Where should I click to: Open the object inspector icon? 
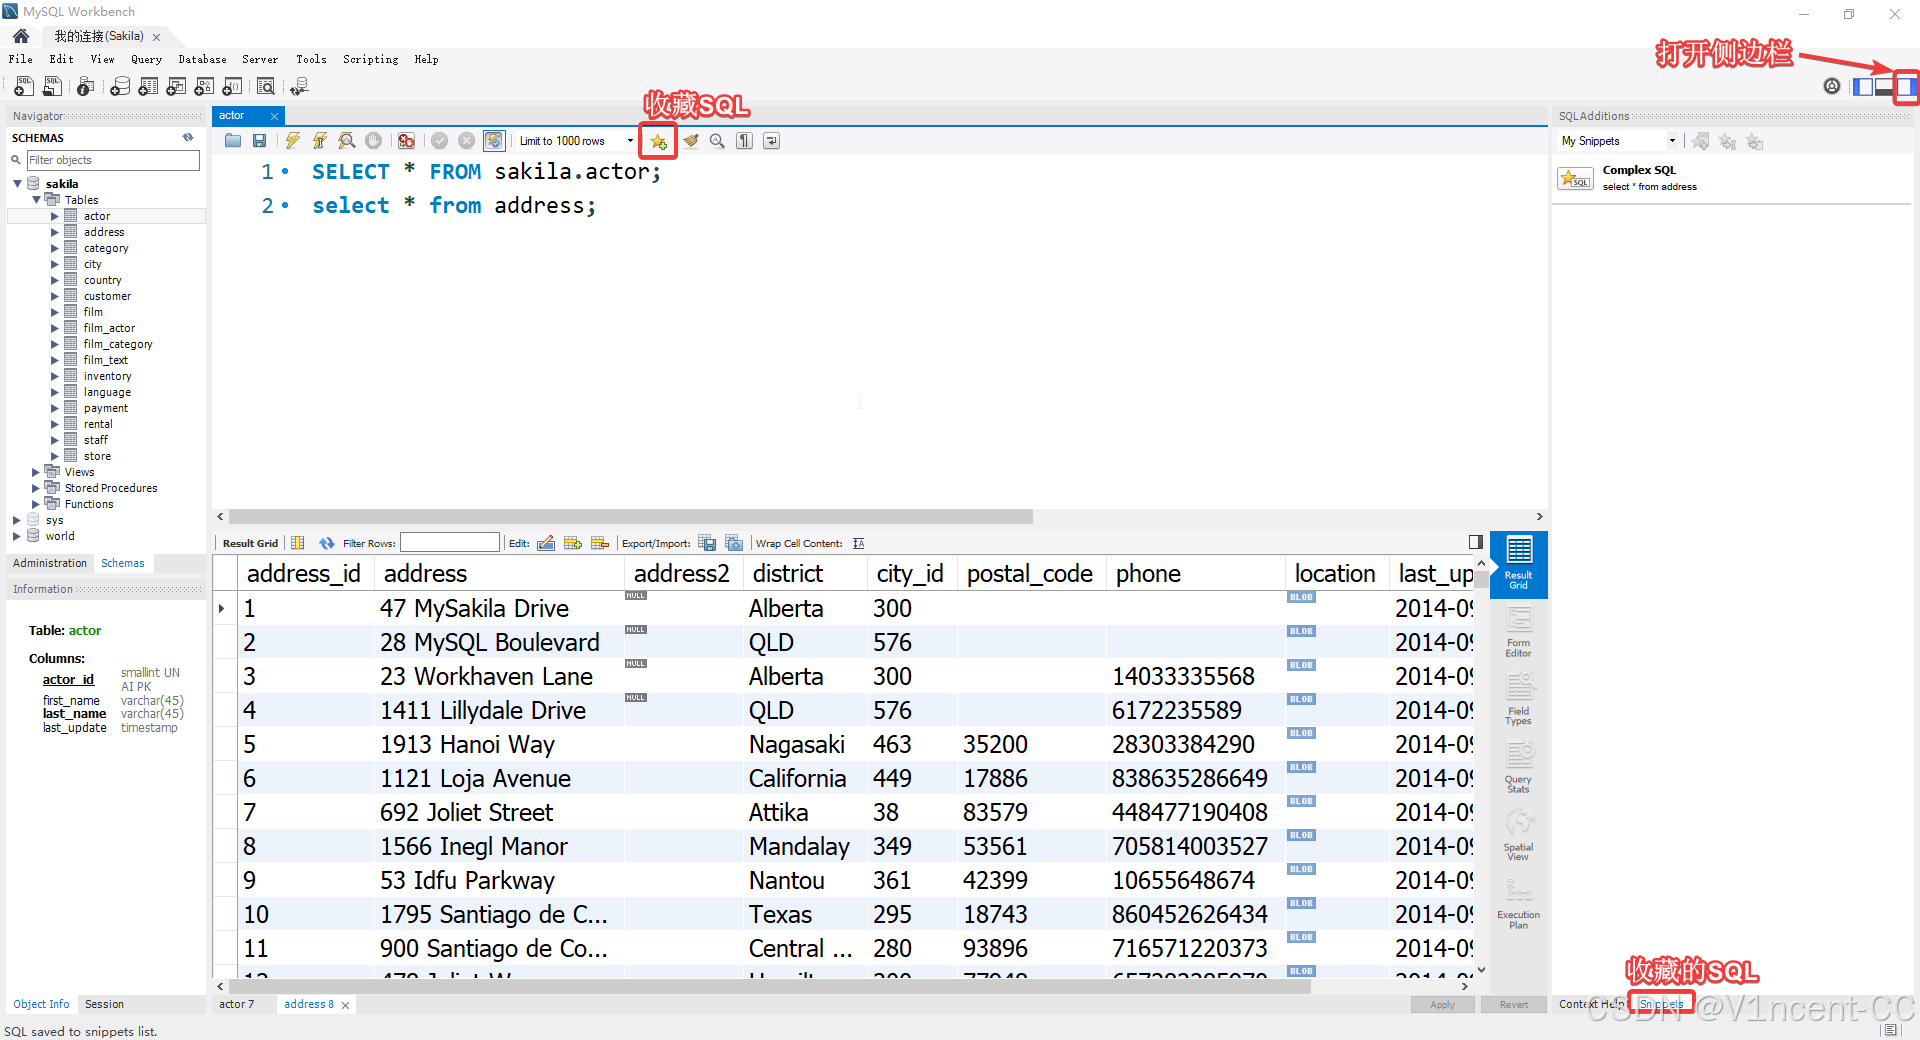click(x=86, y=87)
